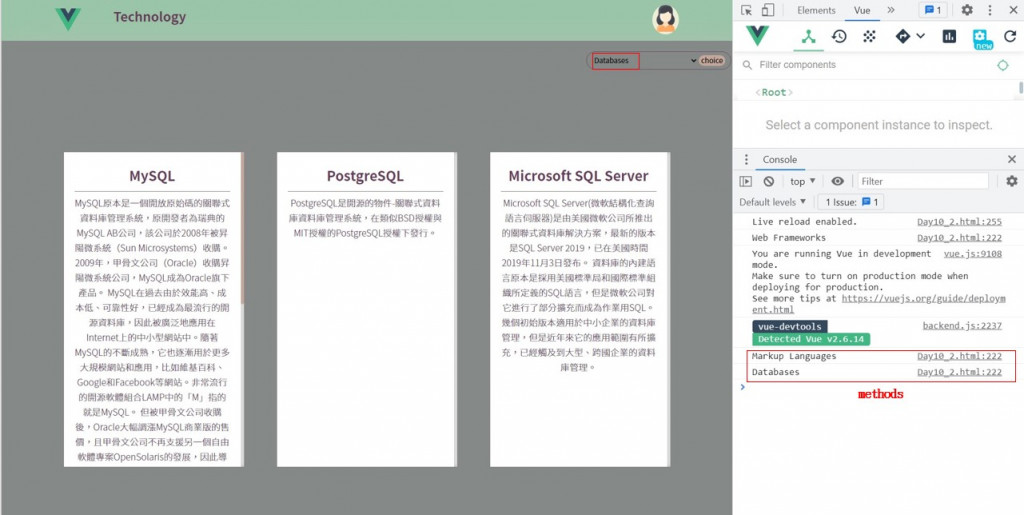Open the Elements tab in DevTools
This screenshot has height=515, width=1024.
816,10
